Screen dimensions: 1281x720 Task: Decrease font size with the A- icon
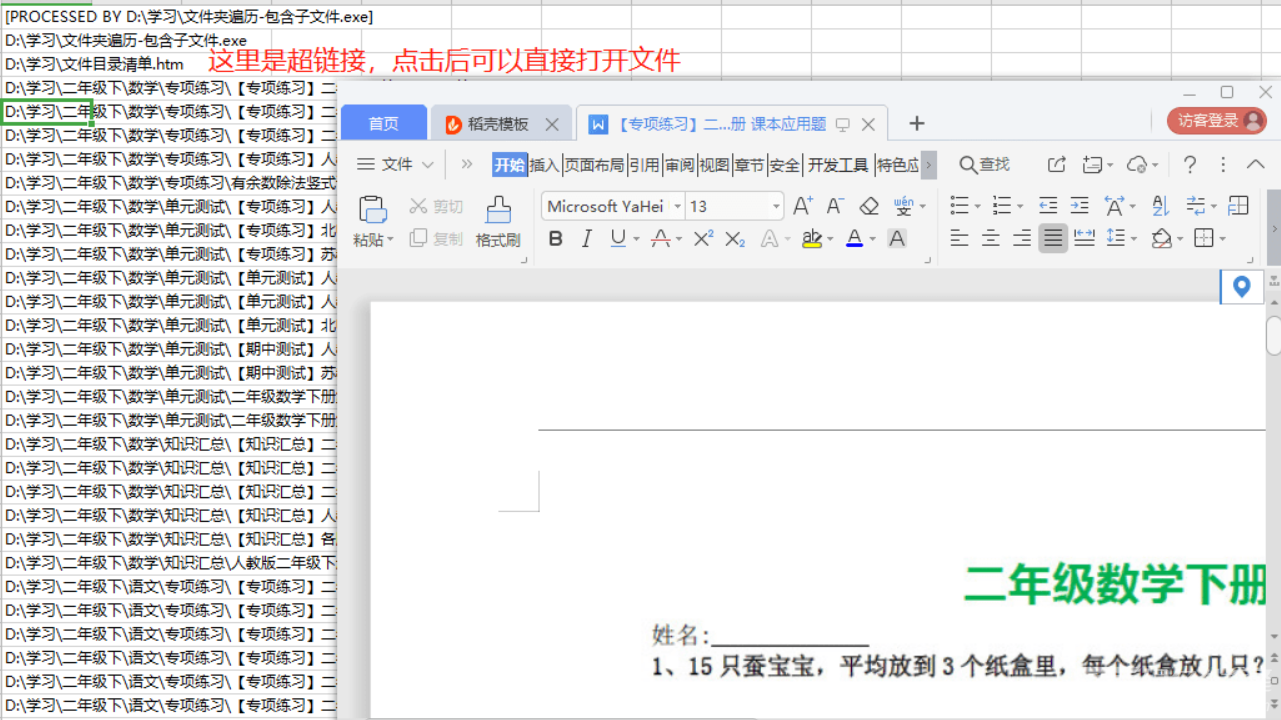coord(835,206)
